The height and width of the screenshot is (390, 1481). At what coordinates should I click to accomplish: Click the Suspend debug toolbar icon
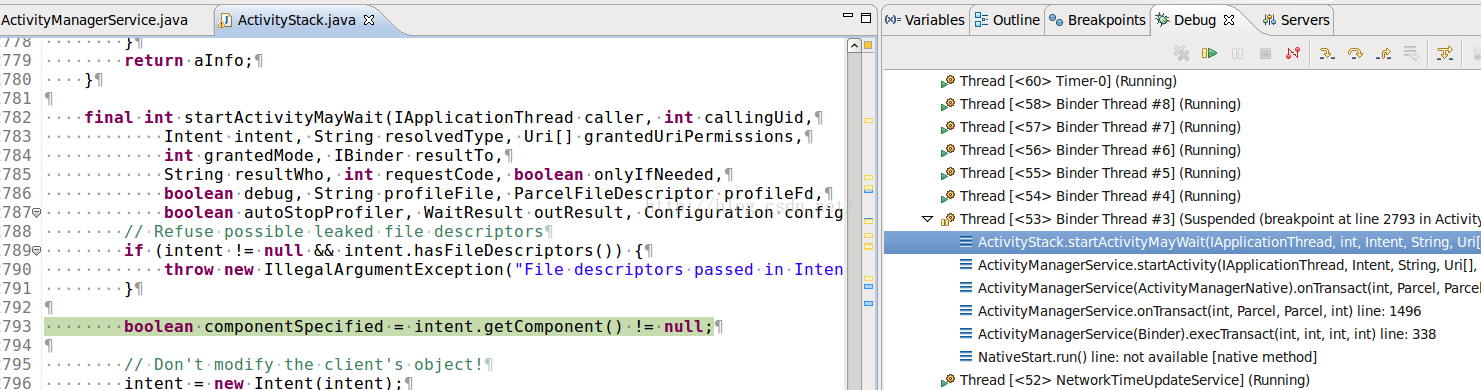1237,52
